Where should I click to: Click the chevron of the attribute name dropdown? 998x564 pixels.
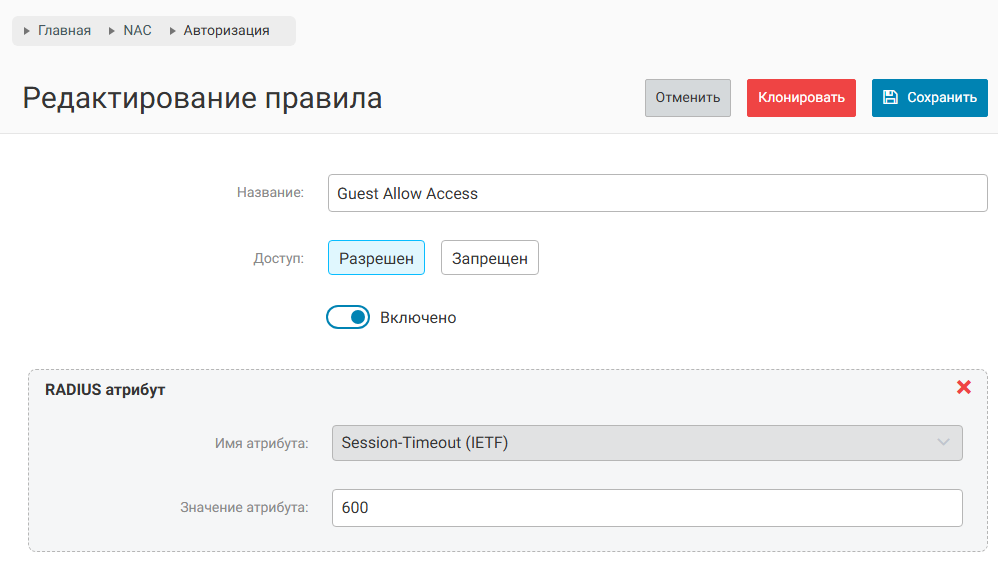(942, 442)
